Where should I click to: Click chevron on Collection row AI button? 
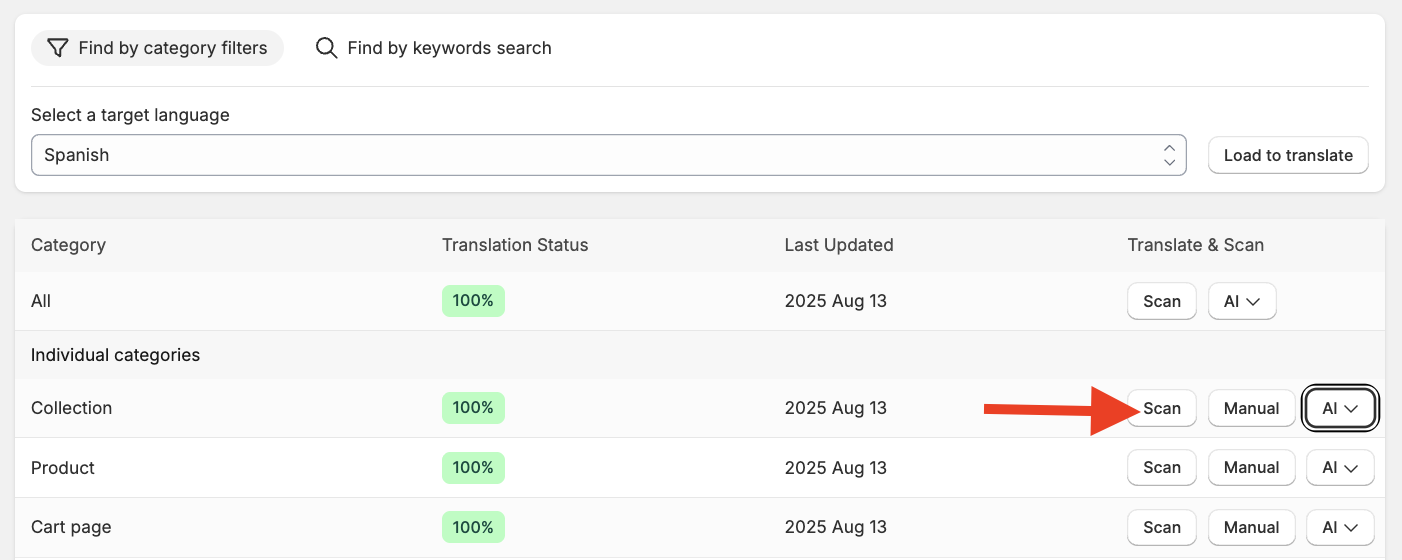pyautogui.click(x=1351, y=408)
